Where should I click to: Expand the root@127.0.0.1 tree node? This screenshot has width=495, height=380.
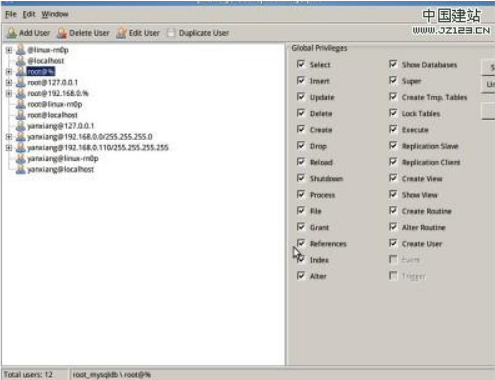[9, 82]
